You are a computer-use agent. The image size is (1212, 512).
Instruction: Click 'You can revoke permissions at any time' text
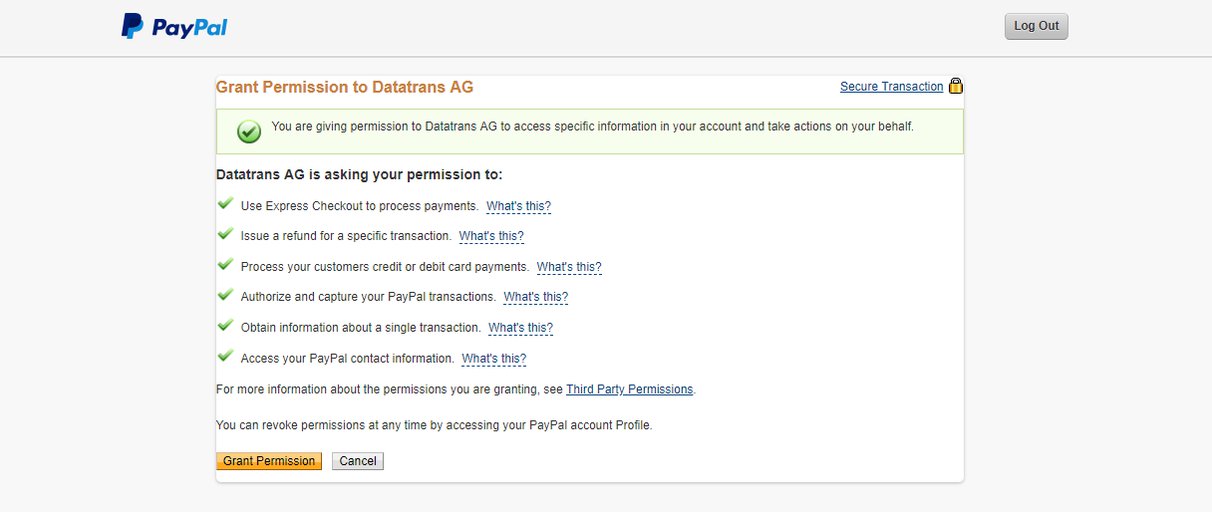tap(434, 425)
